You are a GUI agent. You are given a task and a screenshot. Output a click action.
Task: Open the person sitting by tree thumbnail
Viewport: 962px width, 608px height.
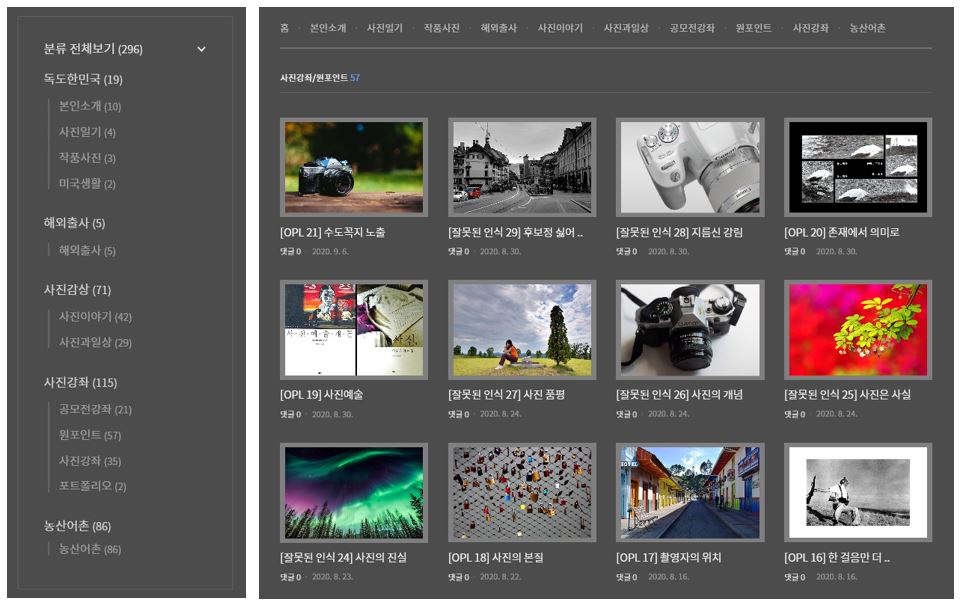coord(522,329)
